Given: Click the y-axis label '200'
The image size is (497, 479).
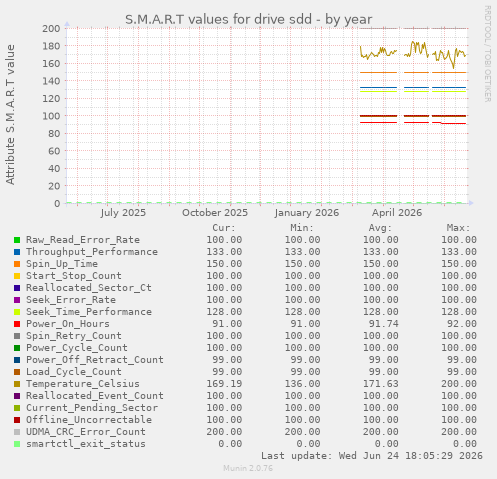Looking at the screenshot, I should point(51,28).
